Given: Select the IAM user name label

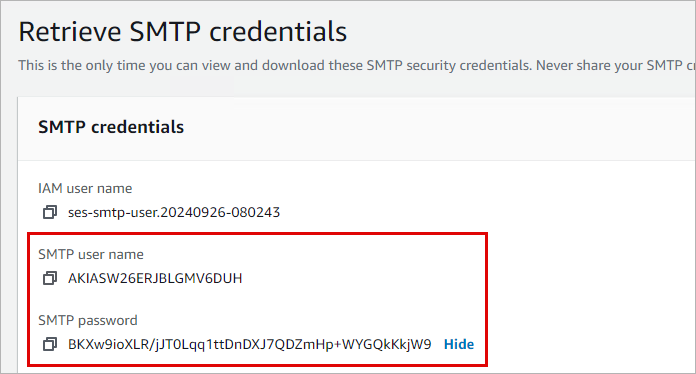Looking at the screenshot, I should pos(85,189).
